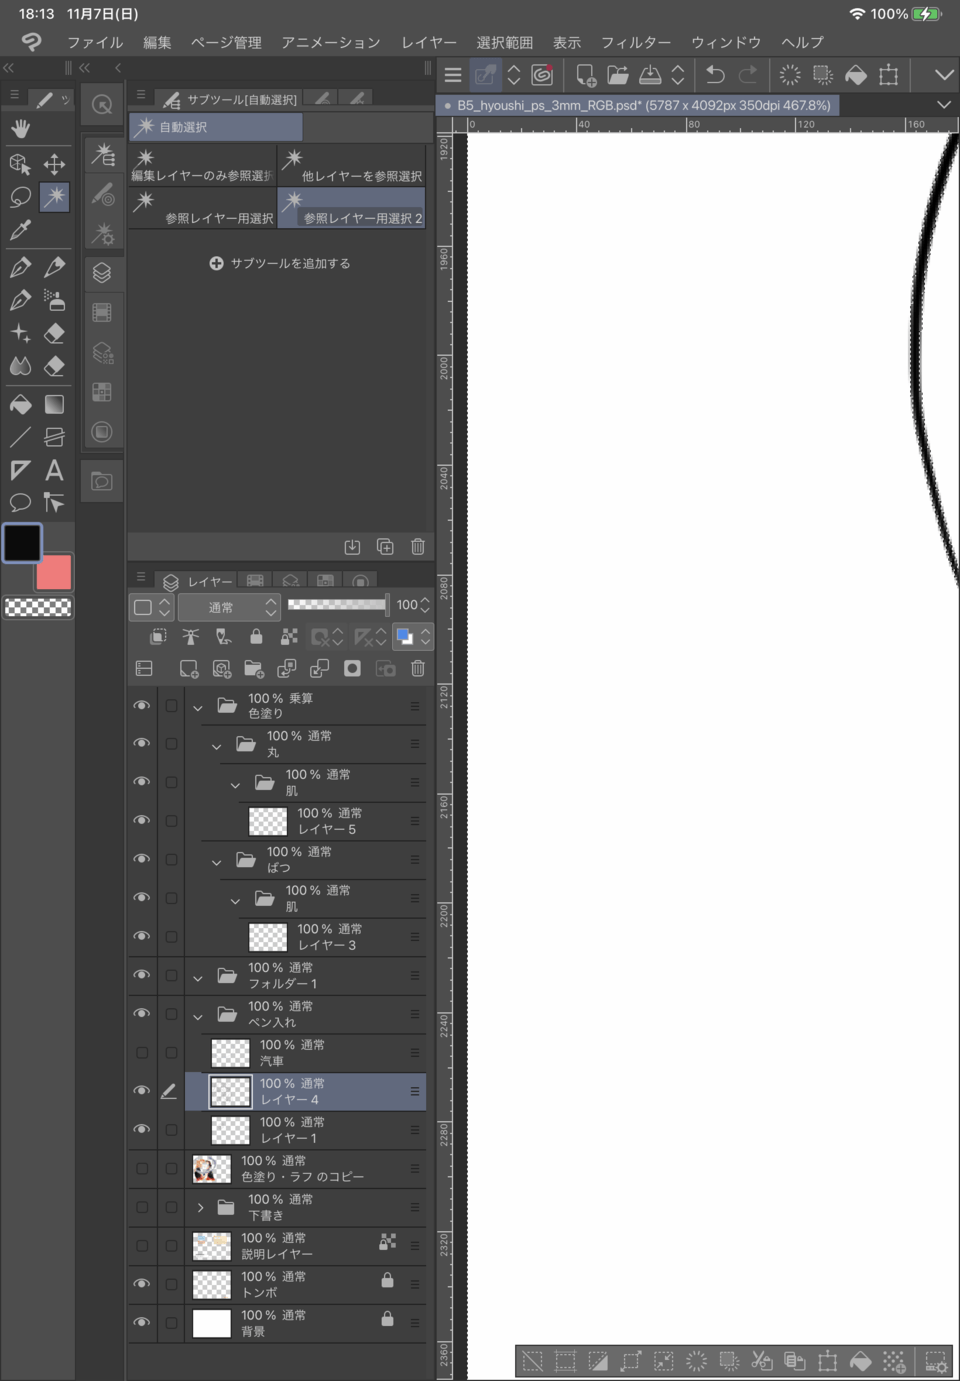Select the Lasso selection tool
This screenshot has height=1381, width=960.
pos(20,197)
